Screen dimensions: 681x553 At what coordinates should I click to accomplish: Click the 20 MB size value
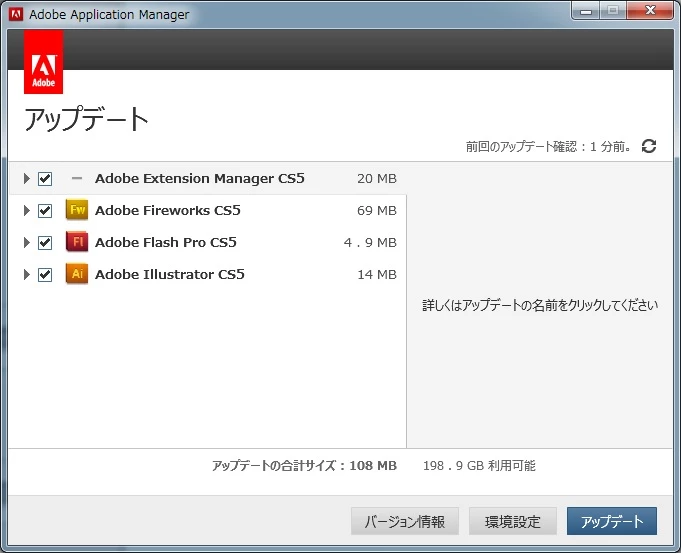pyautogui.click(x=377, y=179)
